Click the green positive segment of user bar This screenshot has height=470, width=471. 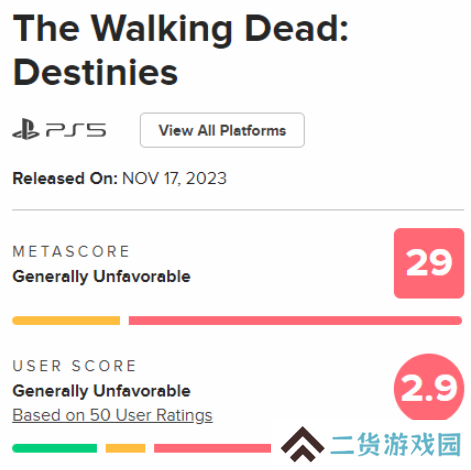pos(55,448)
